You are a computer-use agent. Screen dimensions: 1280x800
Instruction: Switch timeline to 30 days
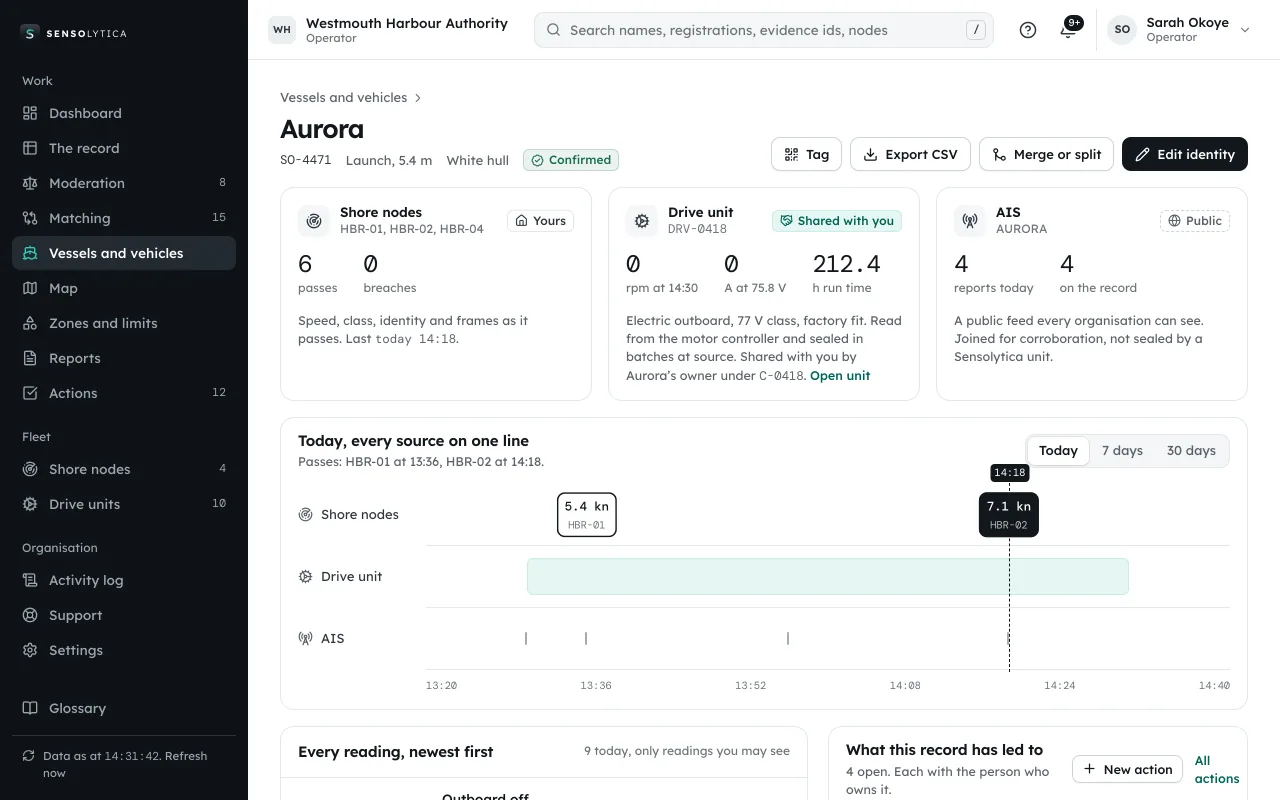click(x=1191, y=451)
